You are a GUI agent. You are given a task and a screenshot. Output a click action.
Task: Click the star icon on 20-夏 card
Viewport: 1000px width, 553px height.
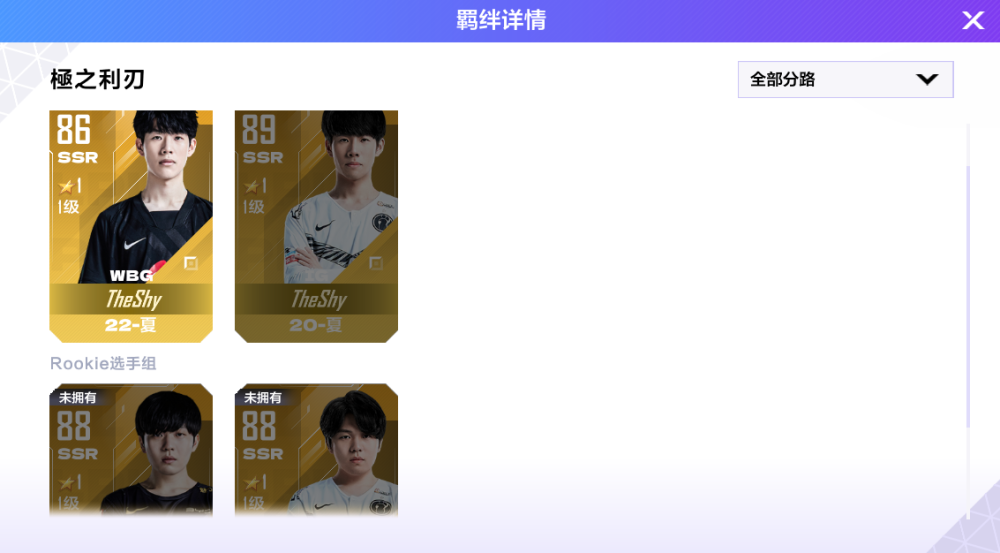pyautogui.click(x=251, y=186)
